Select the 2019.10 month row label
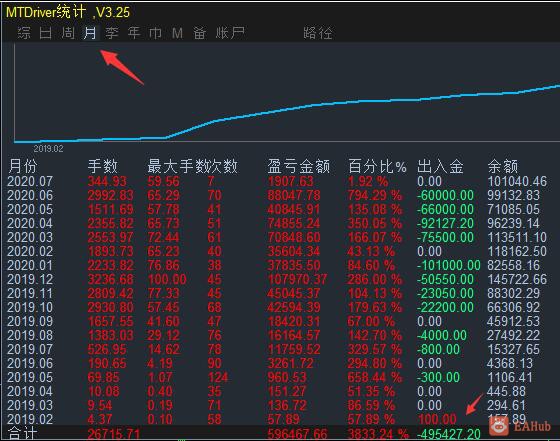 pos(30,307)
